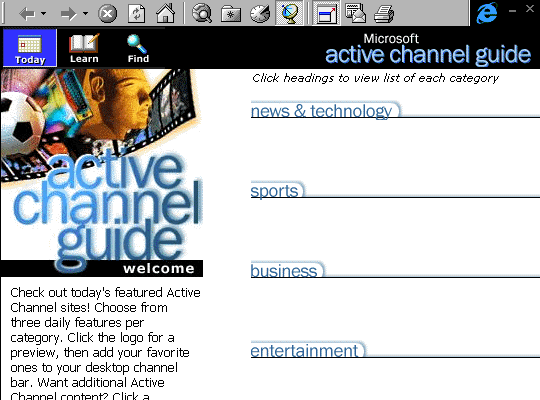540x400 pixels.
Task: Switch to the Find tab
Action: [x=138, y=49]
